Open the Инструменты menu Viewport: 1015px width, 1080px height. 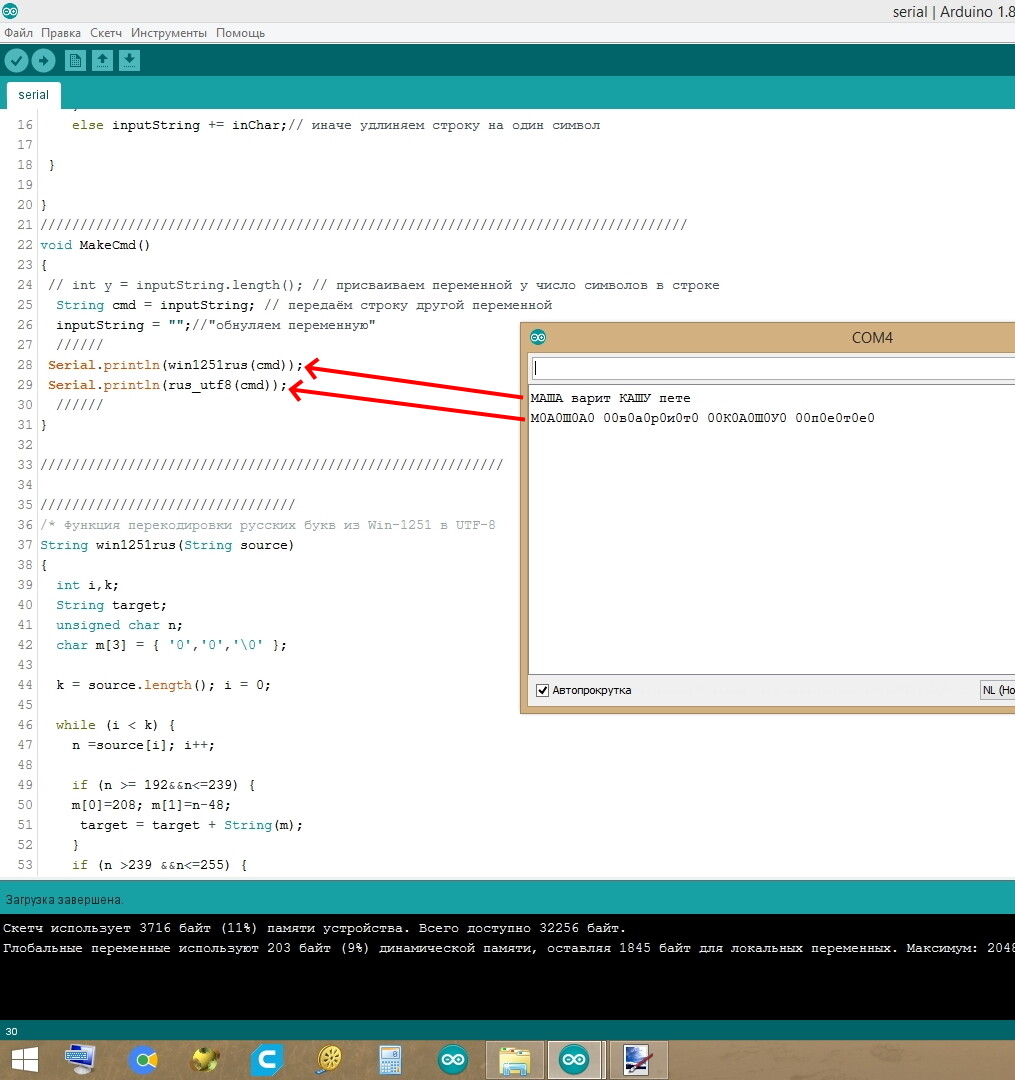(169, 33)
